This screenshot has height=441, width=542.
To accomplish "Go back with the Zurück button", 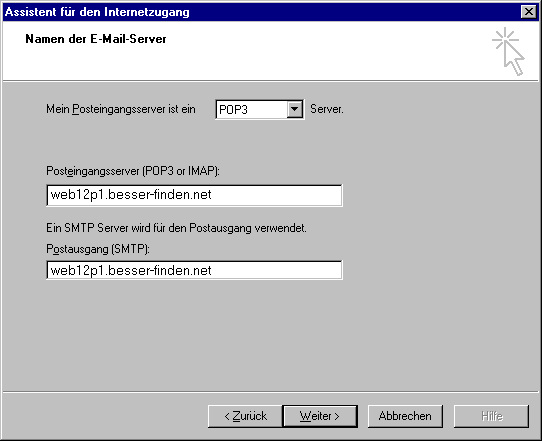I will (x=245, y=416).
